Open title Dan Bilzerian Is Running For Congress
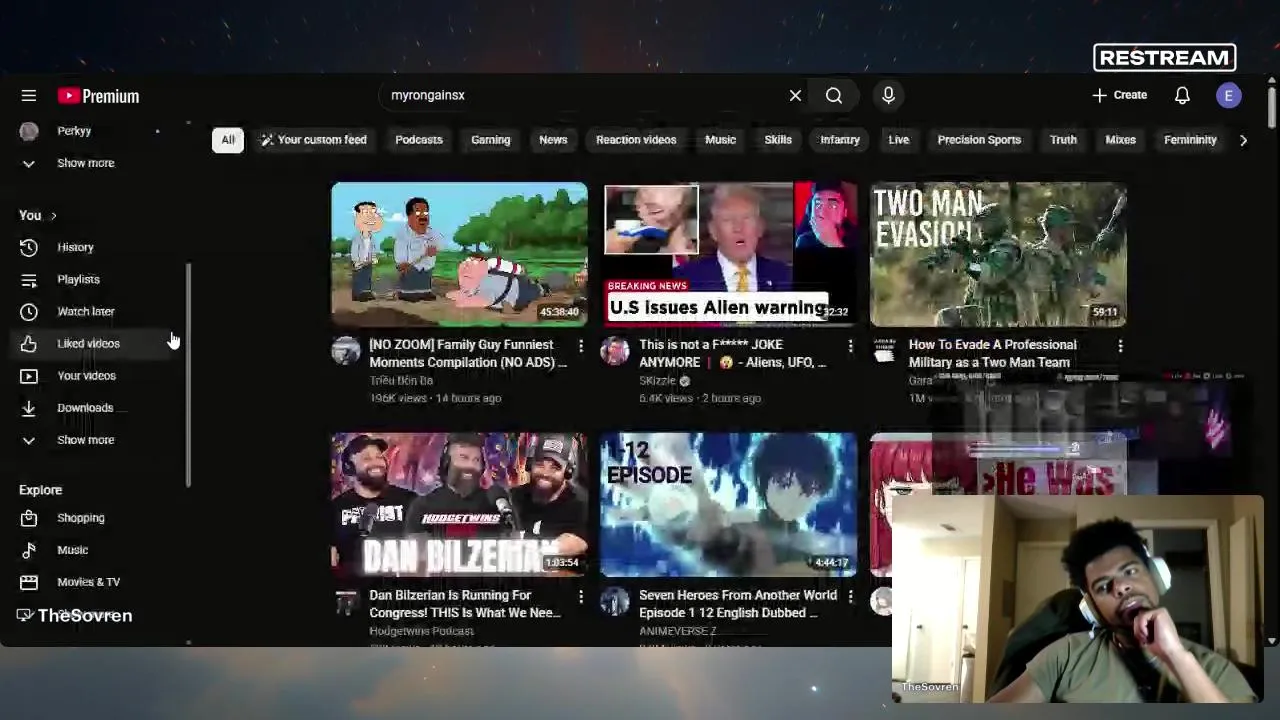 [465, 604]
